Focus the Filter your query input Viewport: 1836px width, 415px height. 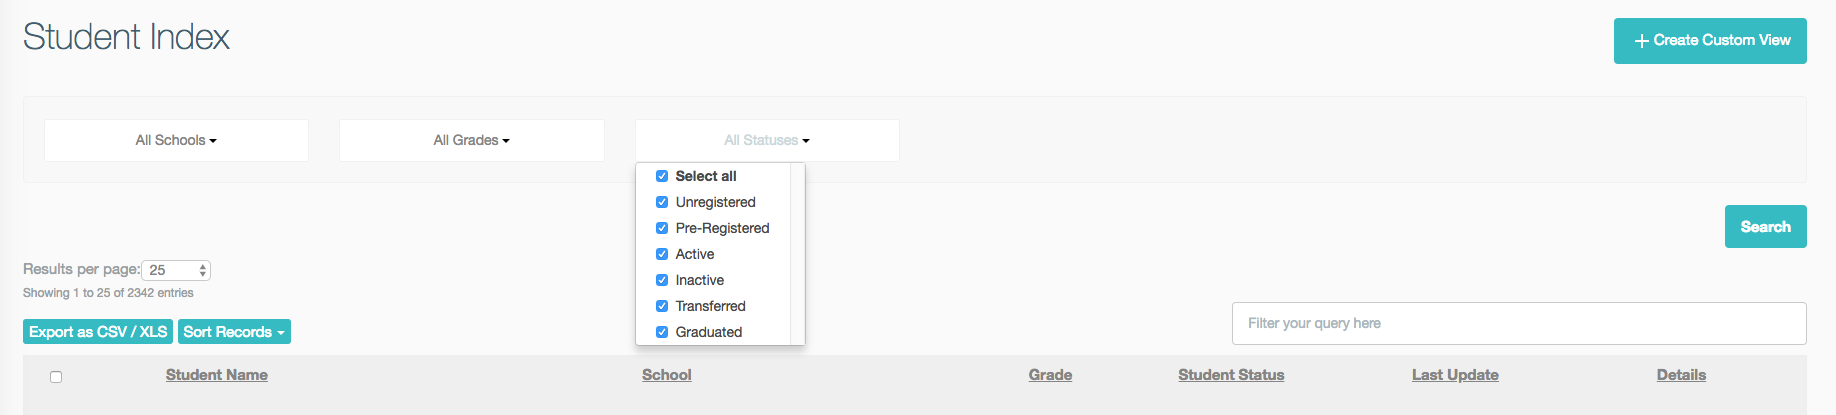(1519, 323)
